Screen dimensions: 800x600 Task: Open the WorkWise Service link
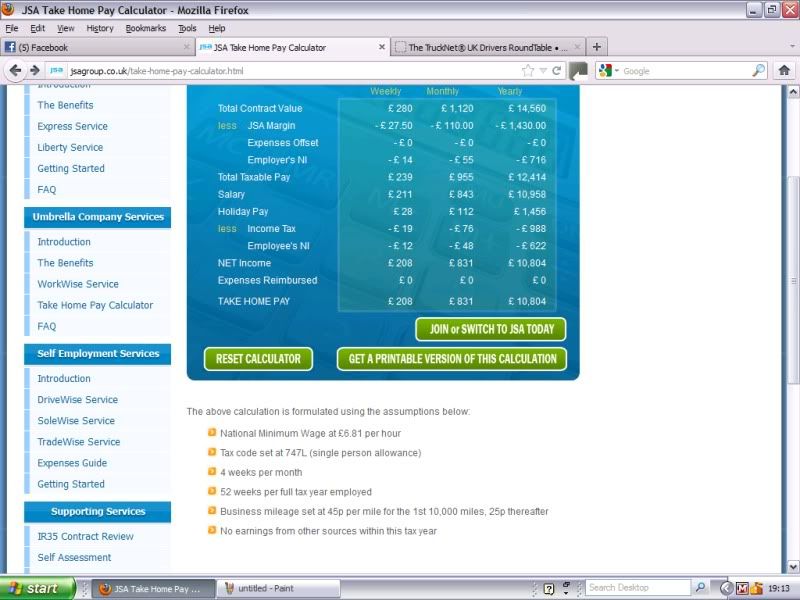pos(78,284)
